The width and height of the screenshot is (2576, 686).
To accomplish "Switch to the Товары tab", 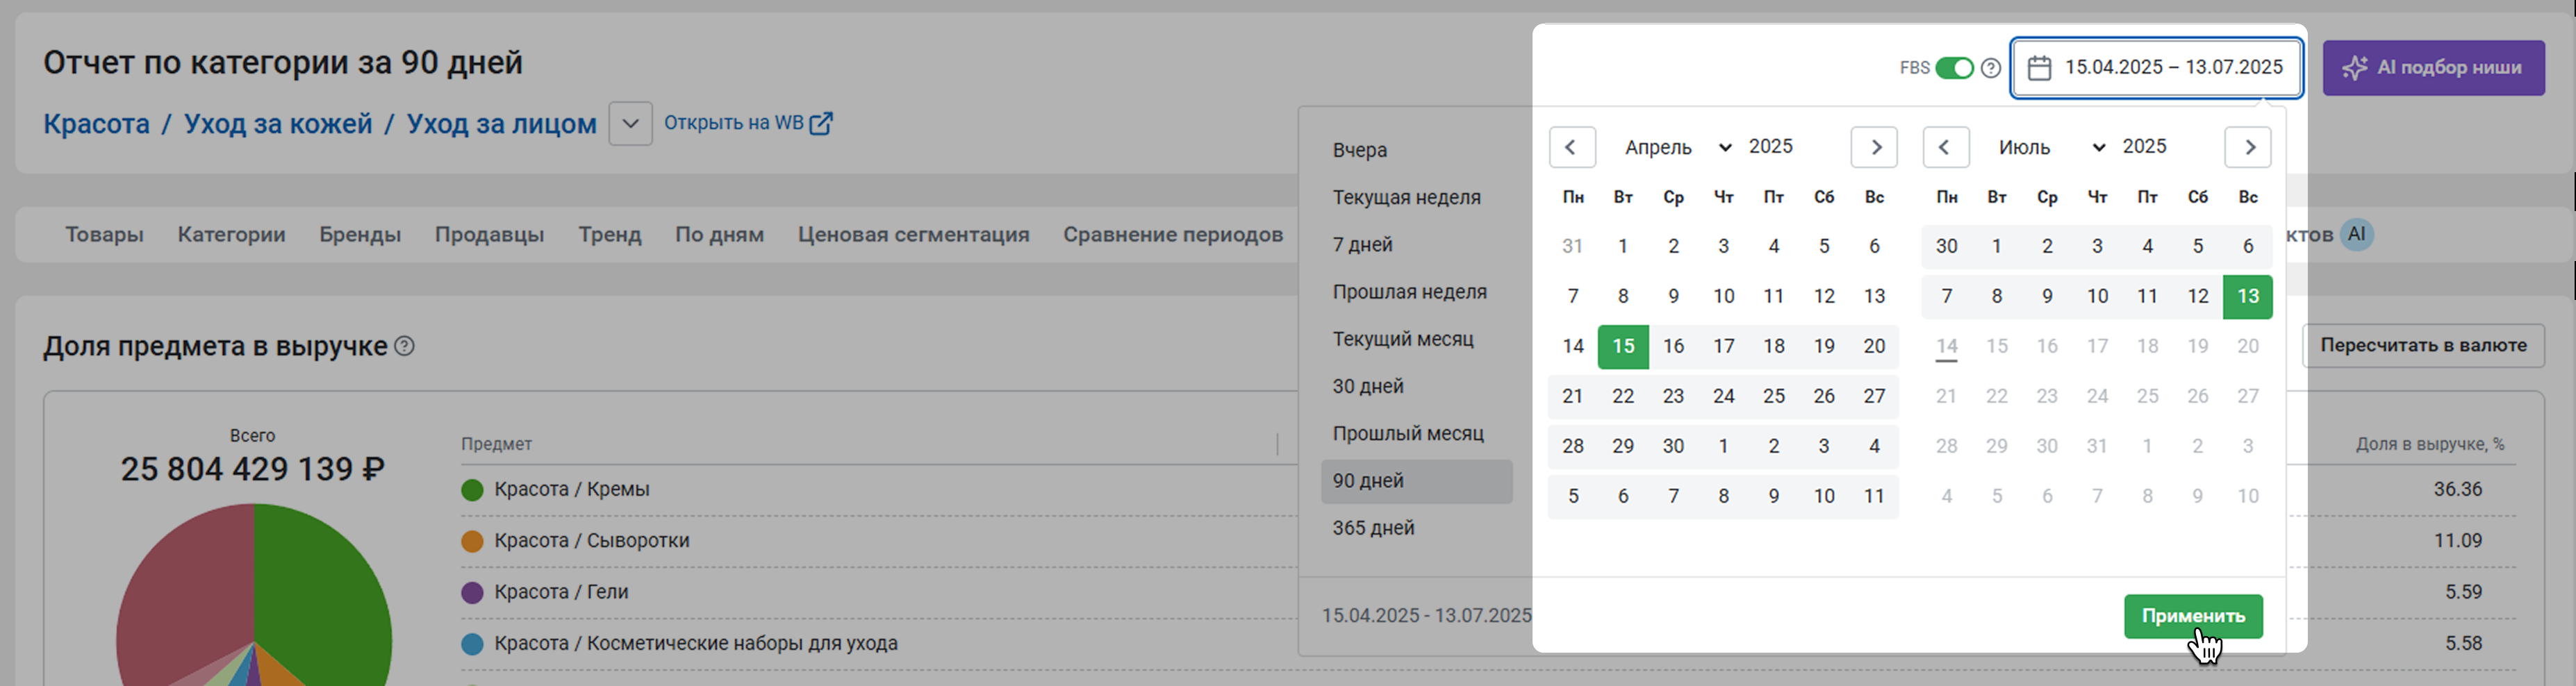I will coord(104,234).
